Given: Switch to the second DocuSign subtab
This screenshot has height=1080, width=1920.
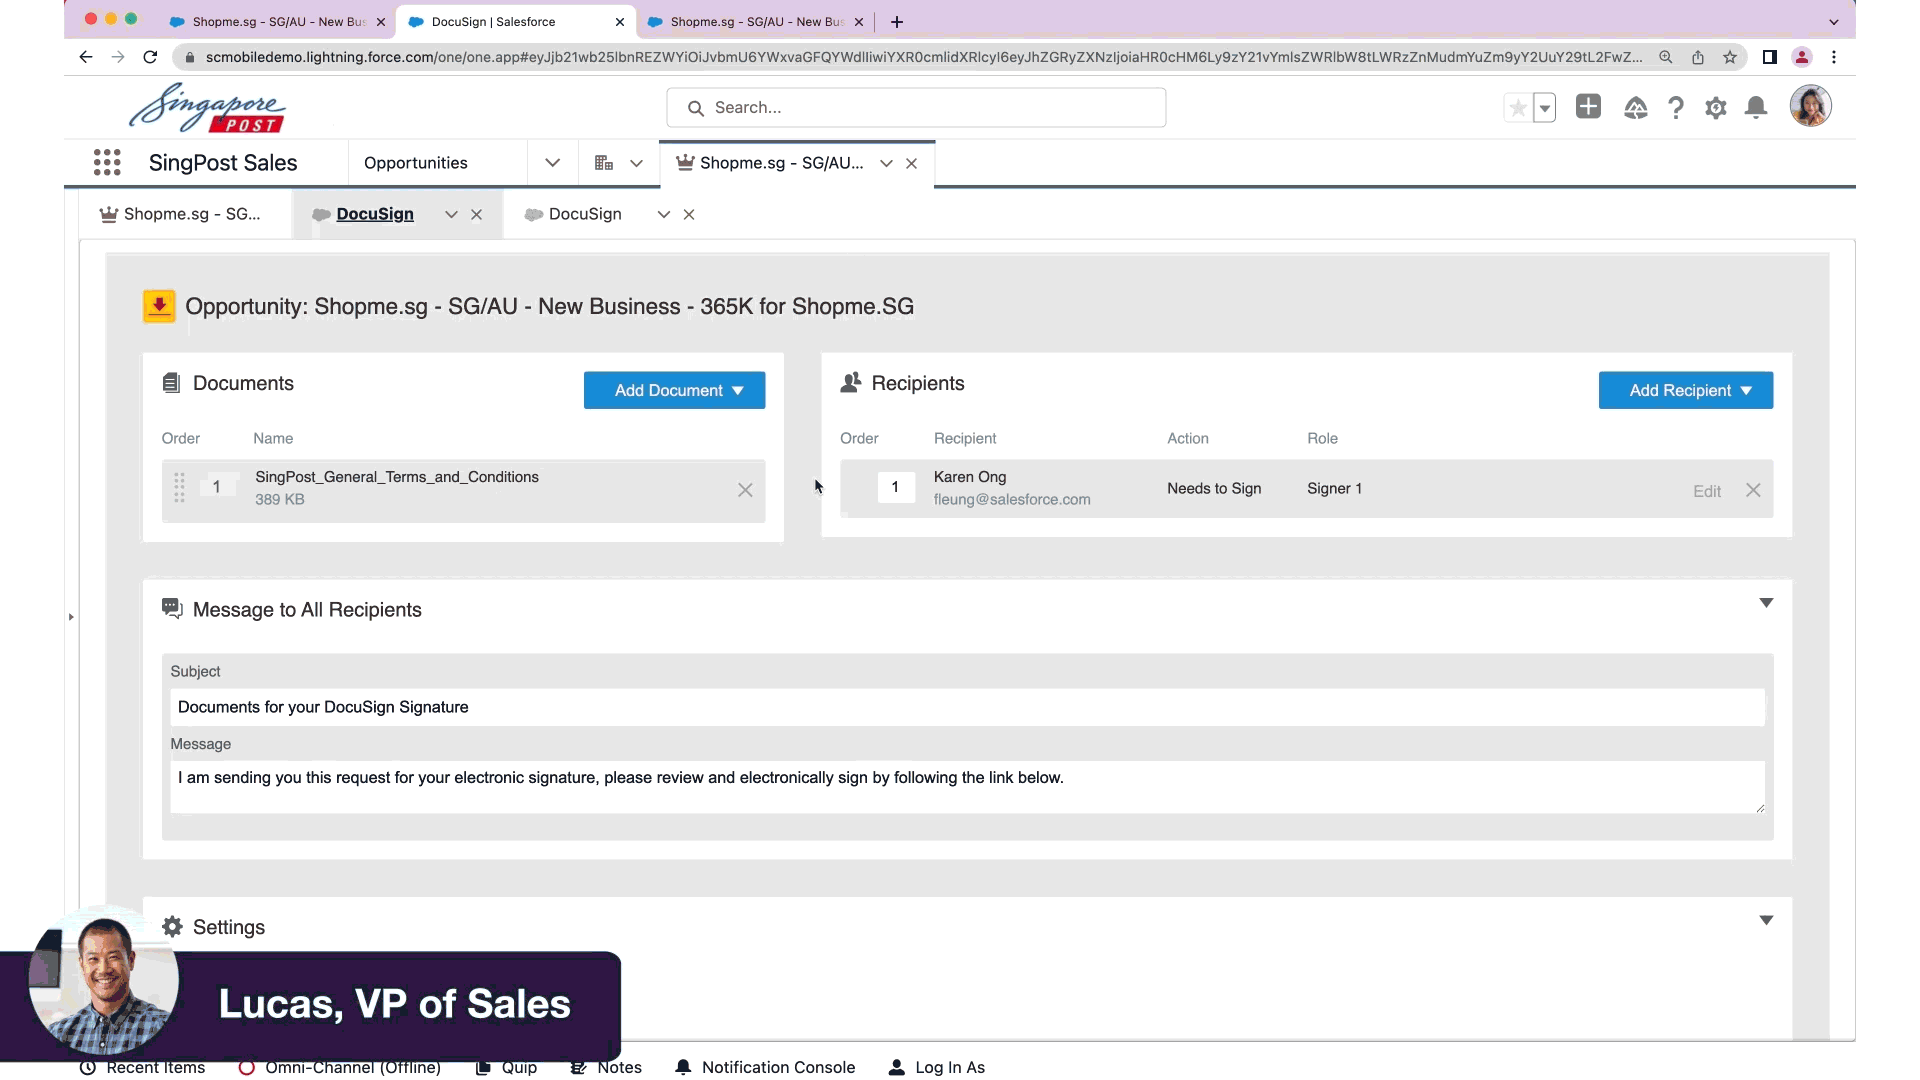Looking at the screenshot, I should point(585,214).
